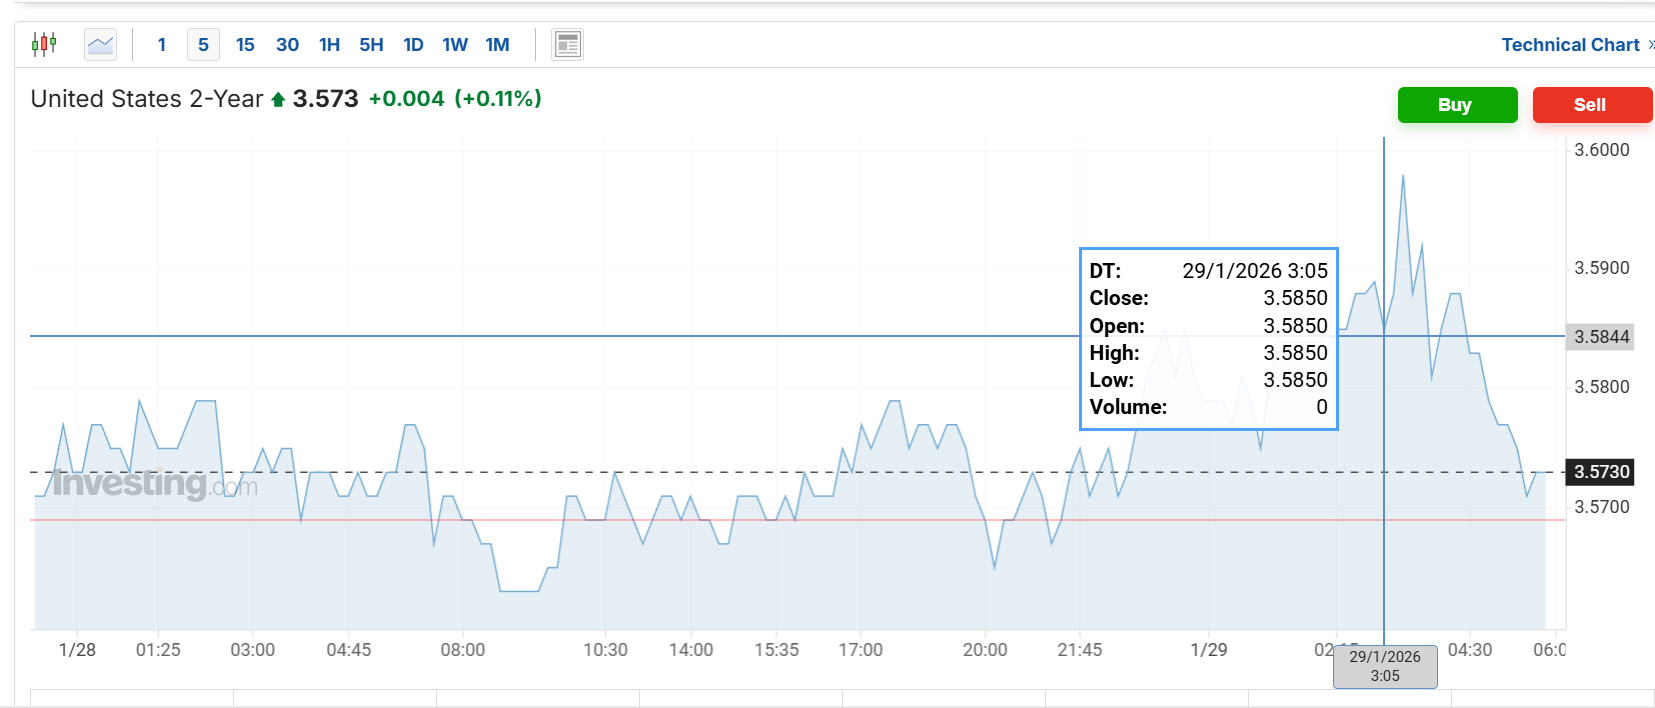Select the 1H timeframe
This screenshot has height=708, width=1655.
[329, 45]
